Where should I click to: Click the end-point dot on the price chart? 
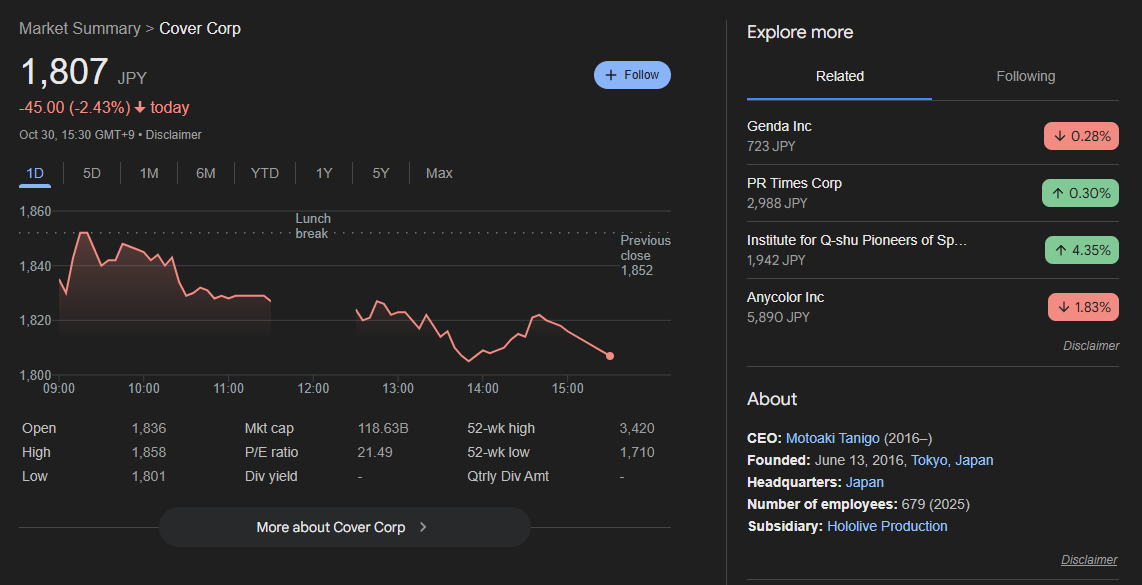tap(610, 356)
